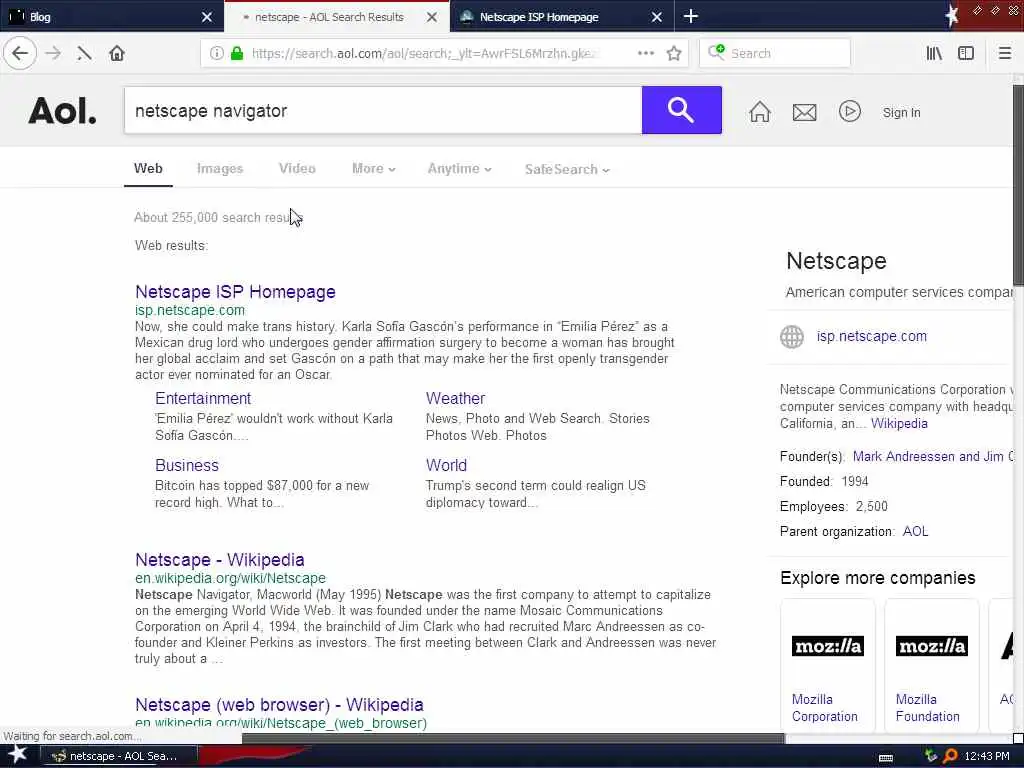Click the forward navigation arrow
The width and height of the screenshot is (1024, 768).
click(53, 53)
